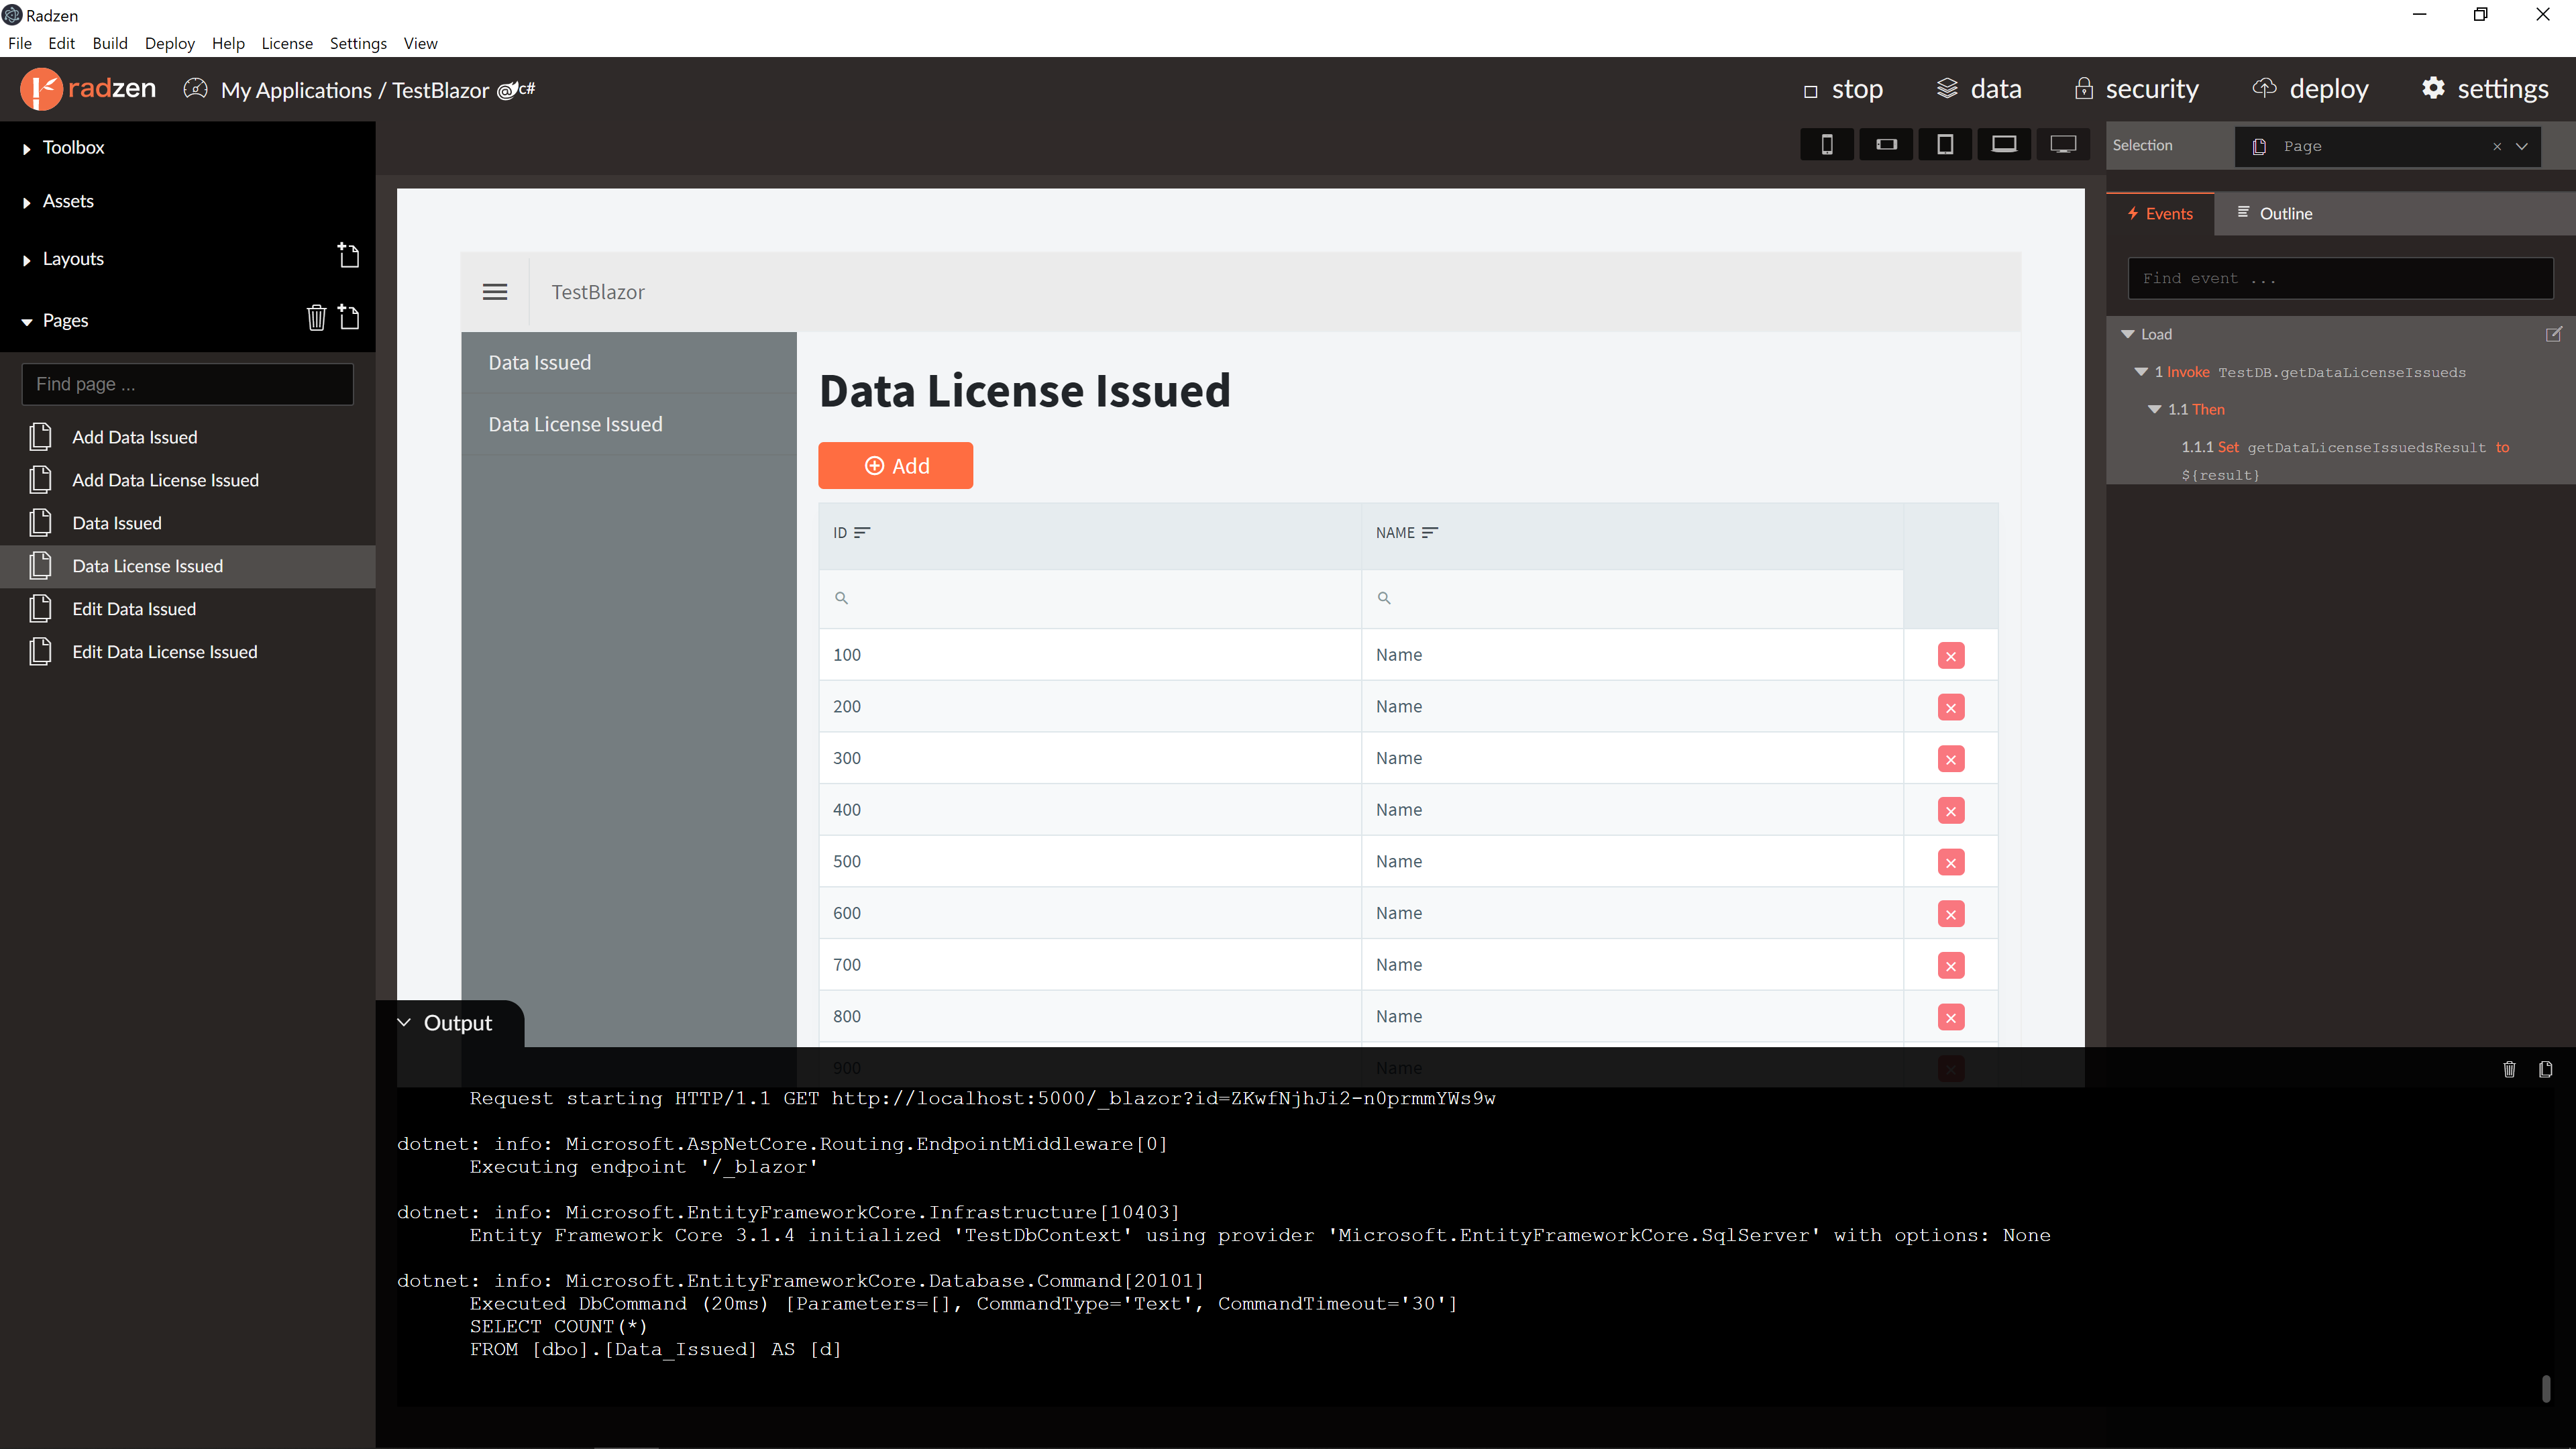Open the Data Issued page in list

coord(187,523)
